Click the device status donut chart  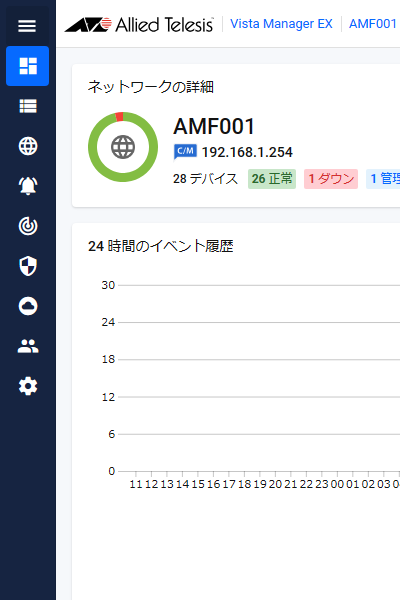[123, 147]
